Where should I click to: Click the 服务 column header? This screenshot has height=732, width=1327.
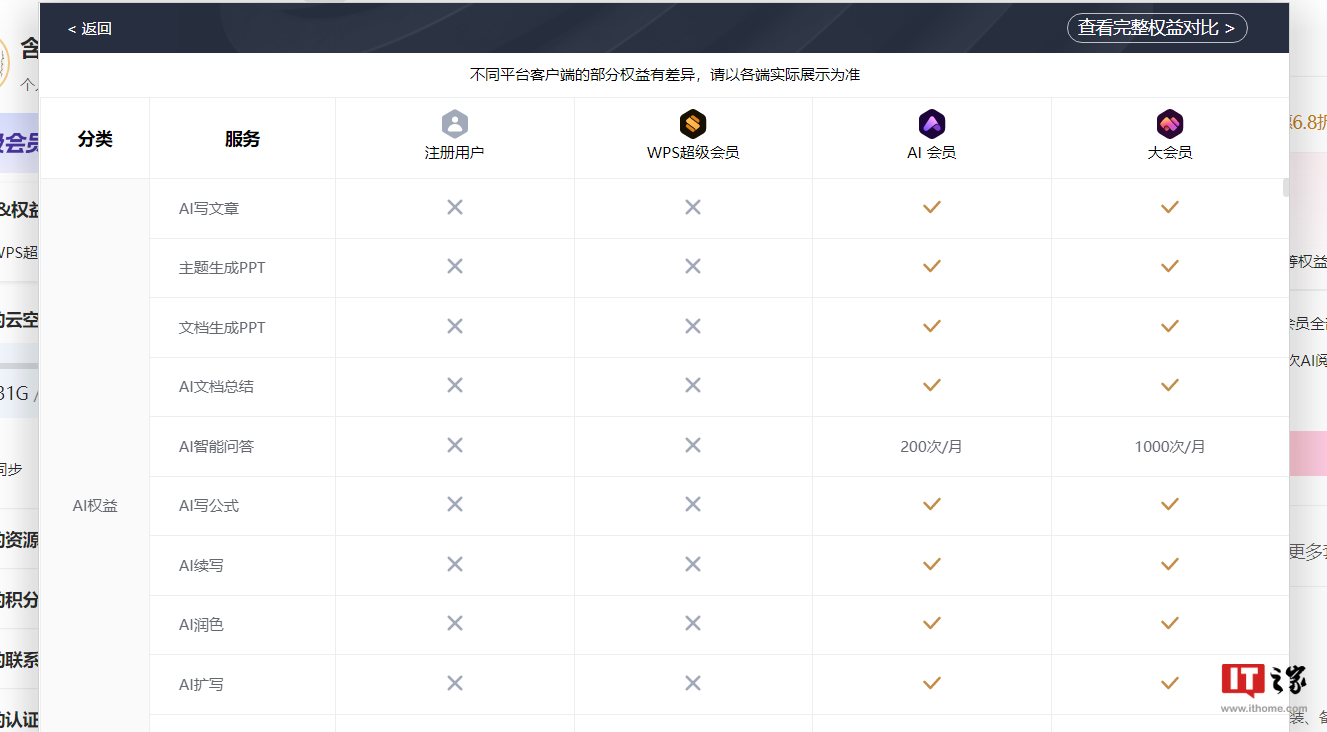click(x=241, y=139)
